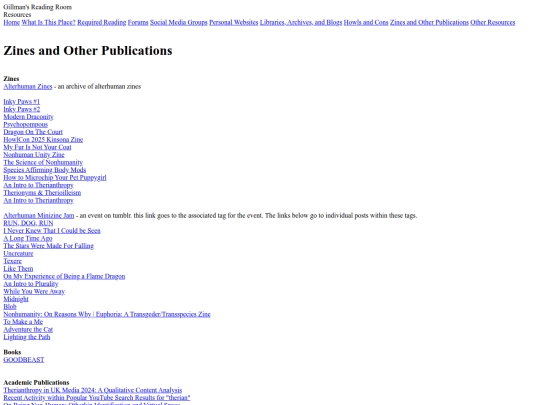This screenshot has width=540, height=405.
Task: Open the What Is This Place? page
Action: point(48,22)
